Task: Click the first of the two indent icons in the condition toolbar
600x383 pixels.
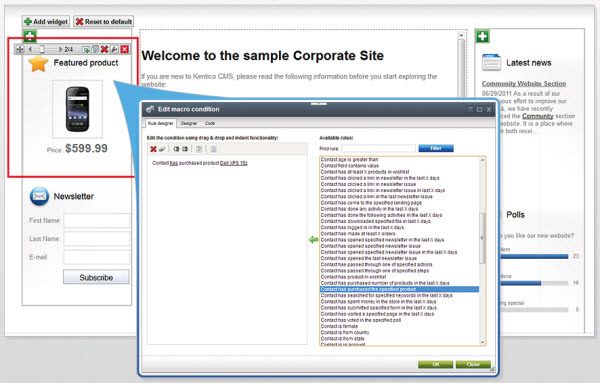Action: [199, 149]
